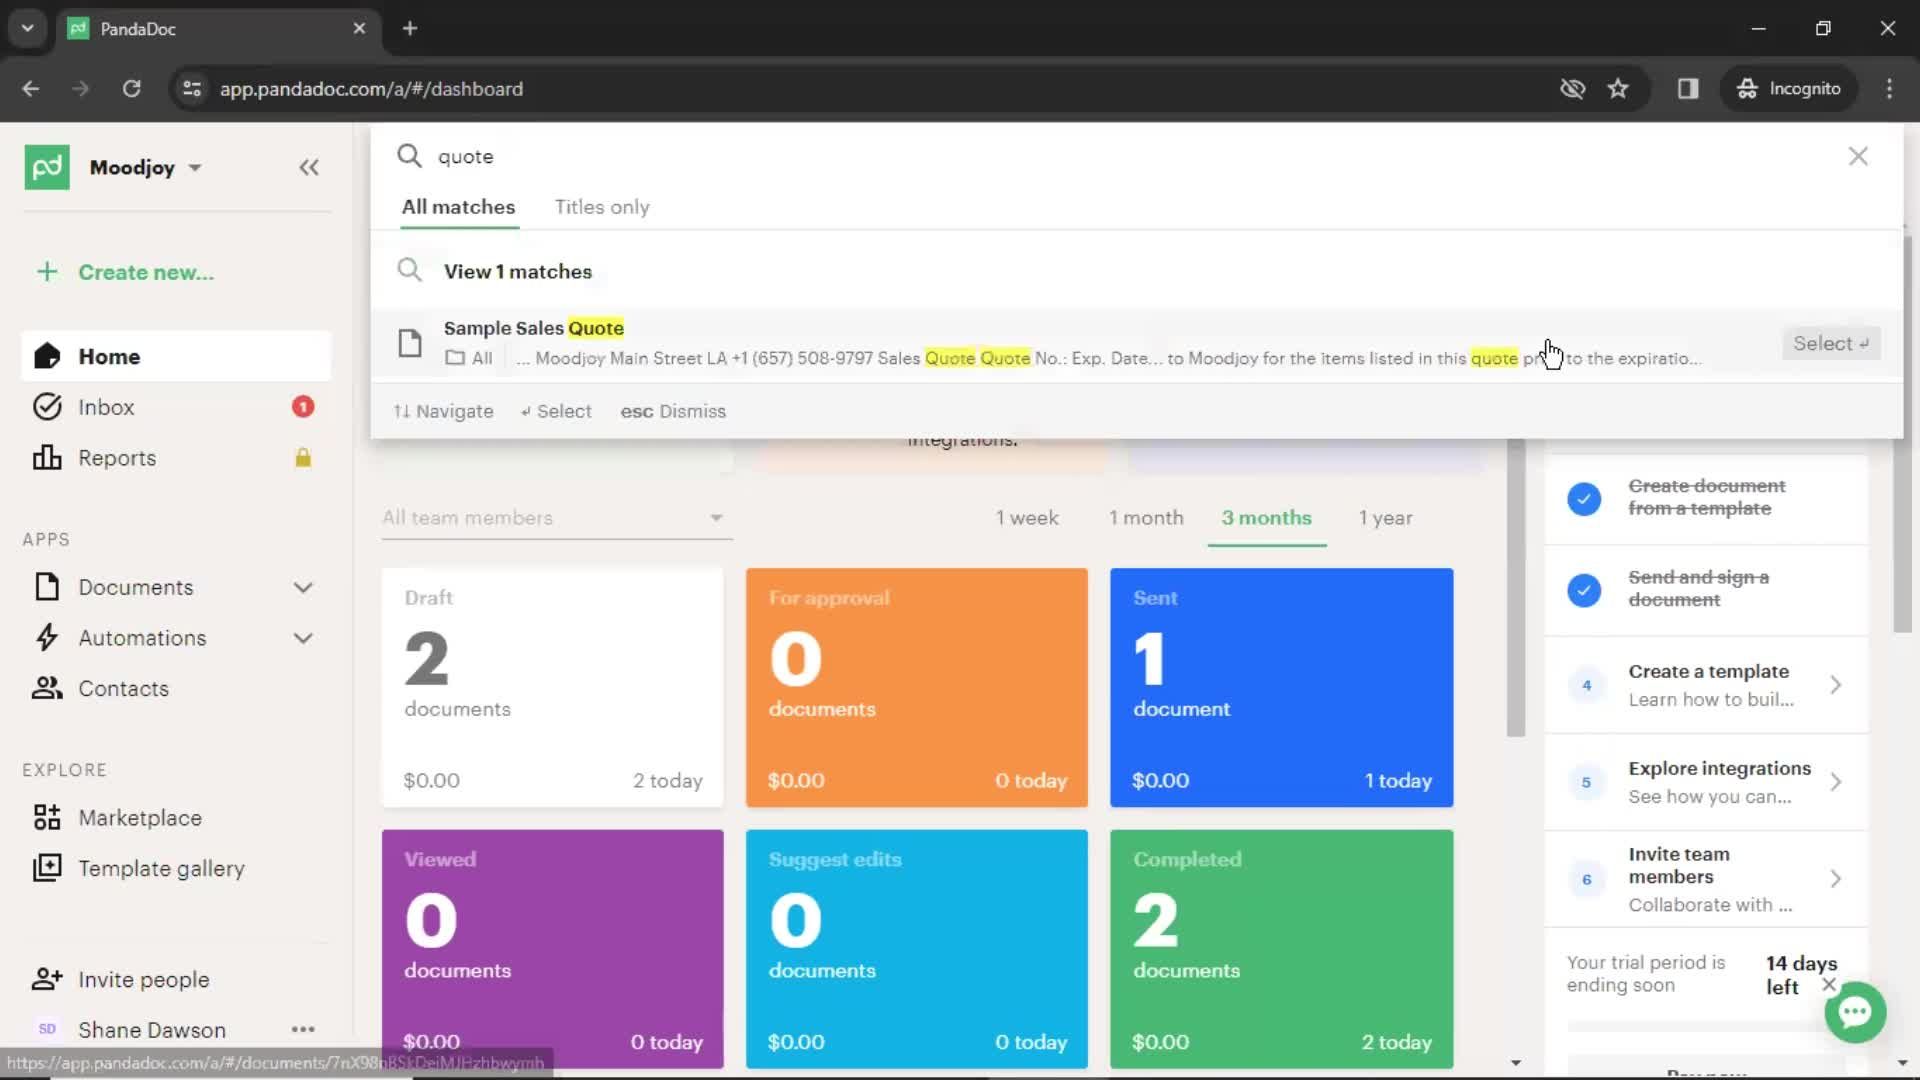
Task: Click the eye-slash tracking icon in the address bar
Action: [x=1572, y=89]
